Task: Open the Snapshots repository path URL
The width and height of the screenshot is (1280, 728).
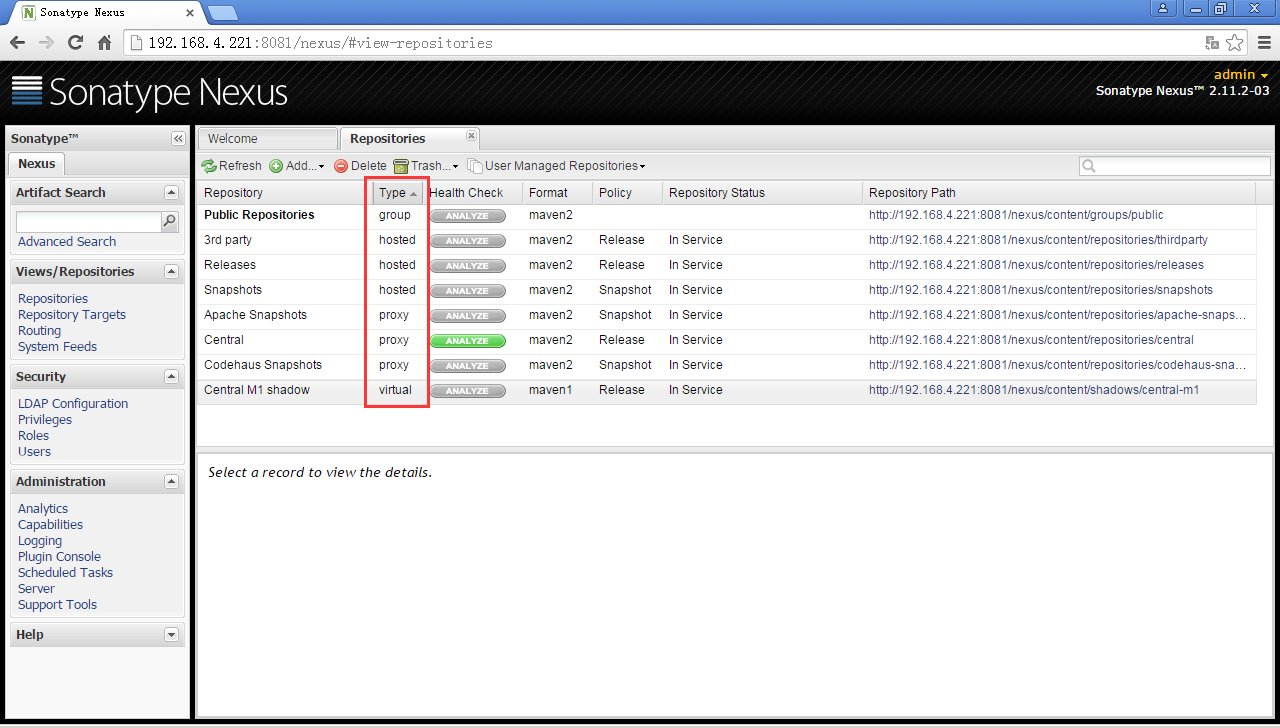Action: pyautogui.click(x=1041, y=290)
